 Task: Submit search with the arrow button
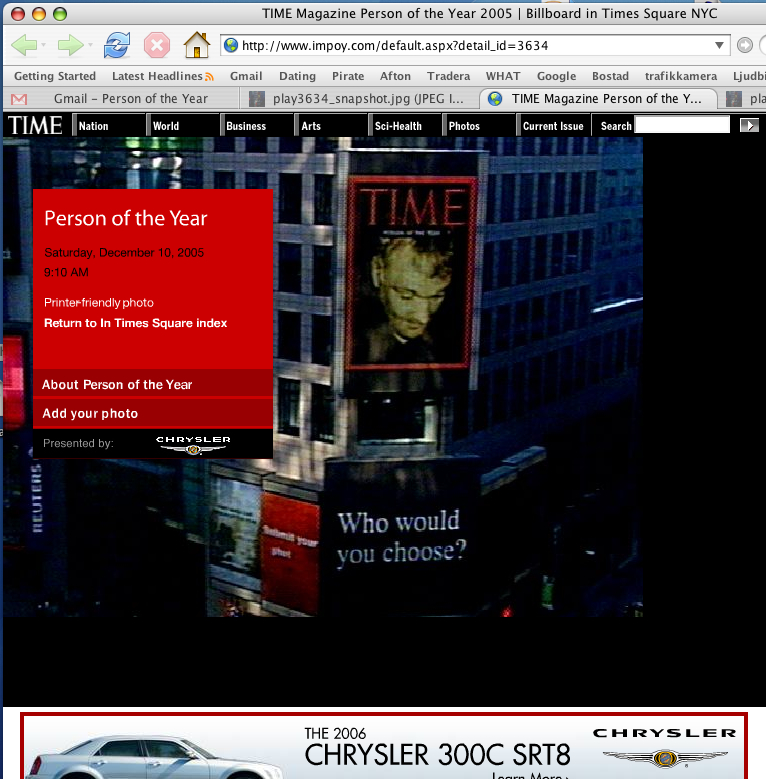[x=749, y=125]
